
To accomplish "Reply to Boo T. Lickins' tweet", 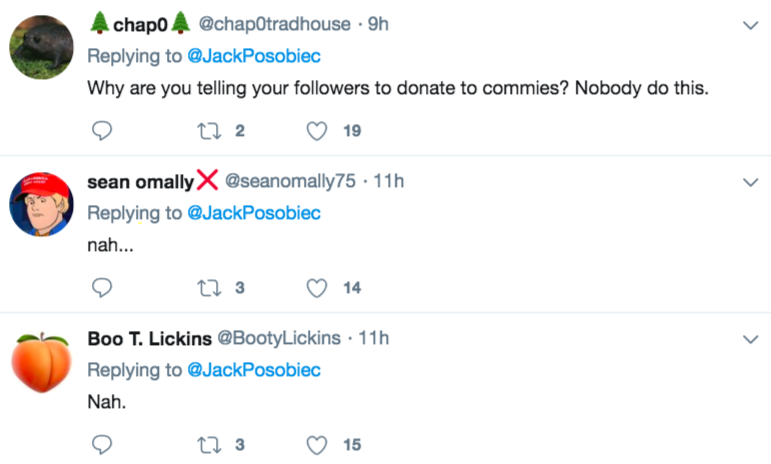I will coord(101,445).
